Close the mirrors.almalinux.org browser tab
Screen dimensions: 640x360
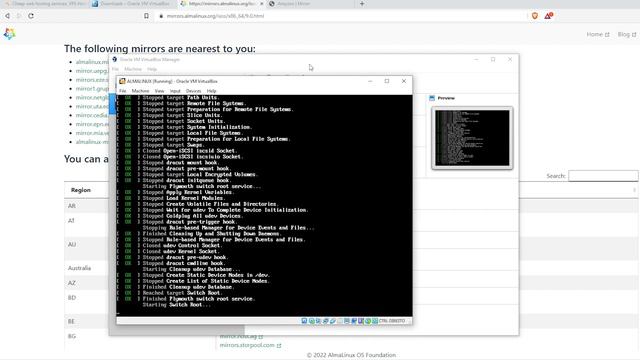(262, 4)
